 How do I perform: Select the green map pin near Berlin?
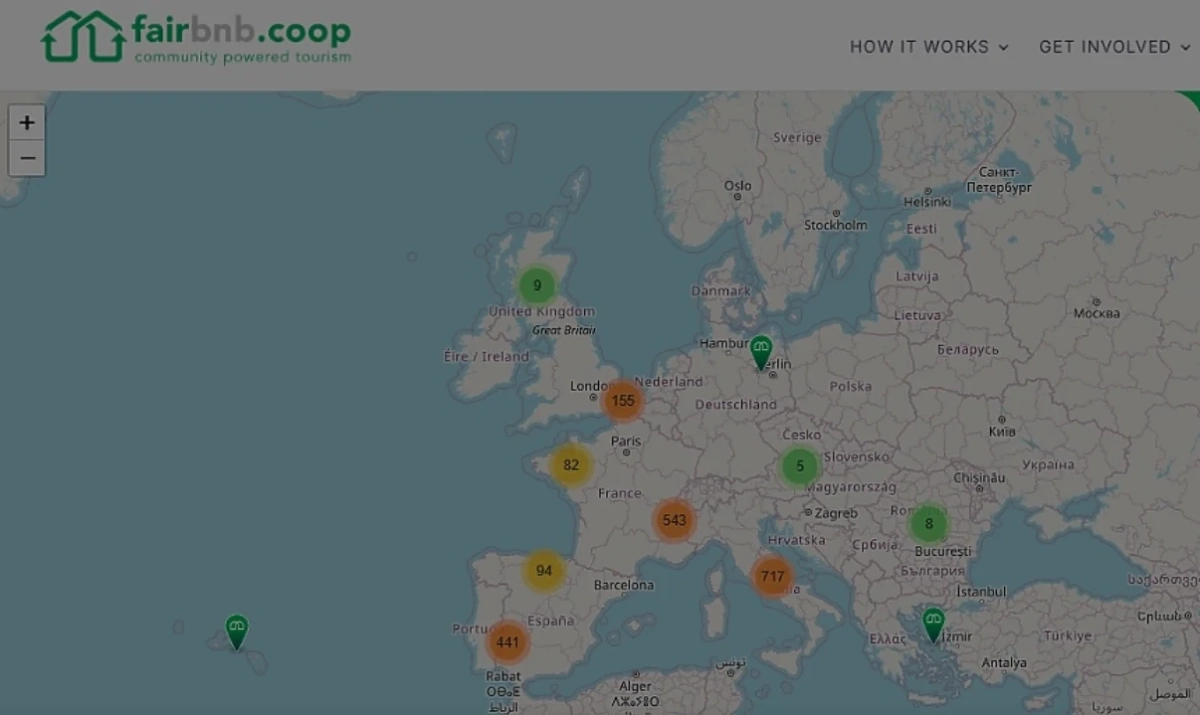[761, 352]
